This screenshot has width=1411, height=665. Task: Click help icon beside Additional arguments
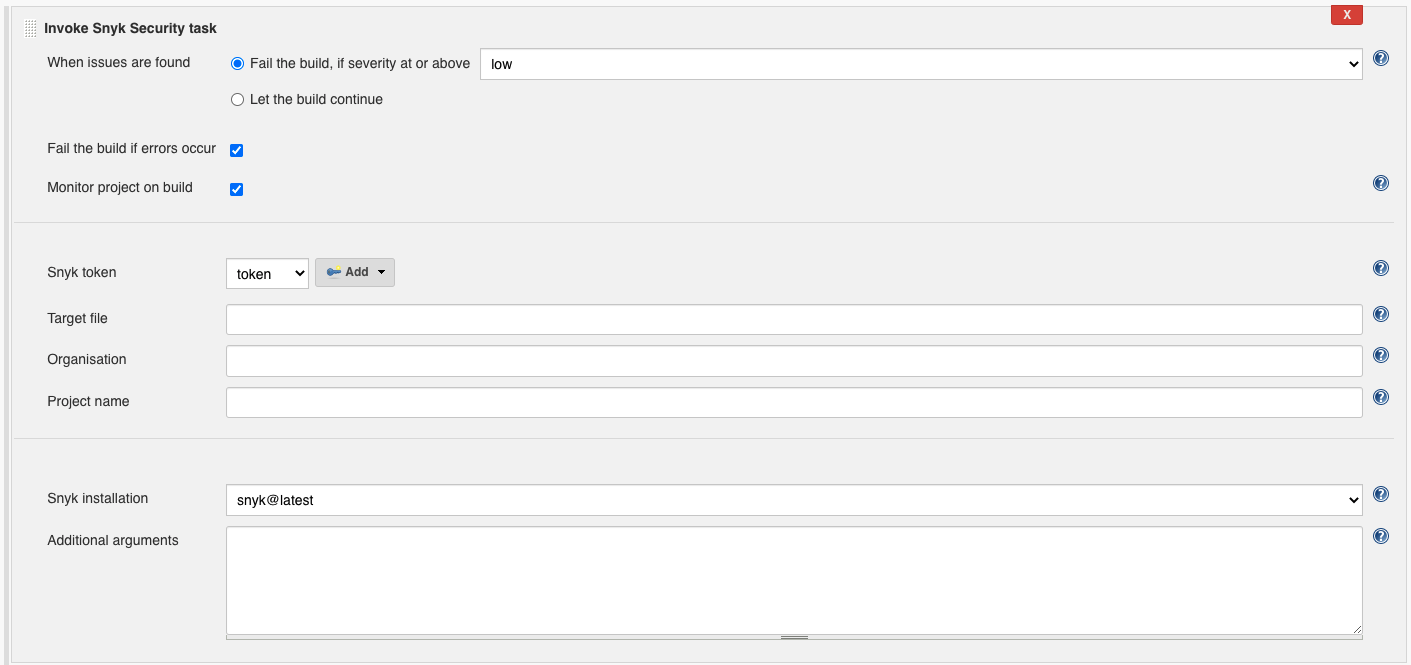[1381, 536]
